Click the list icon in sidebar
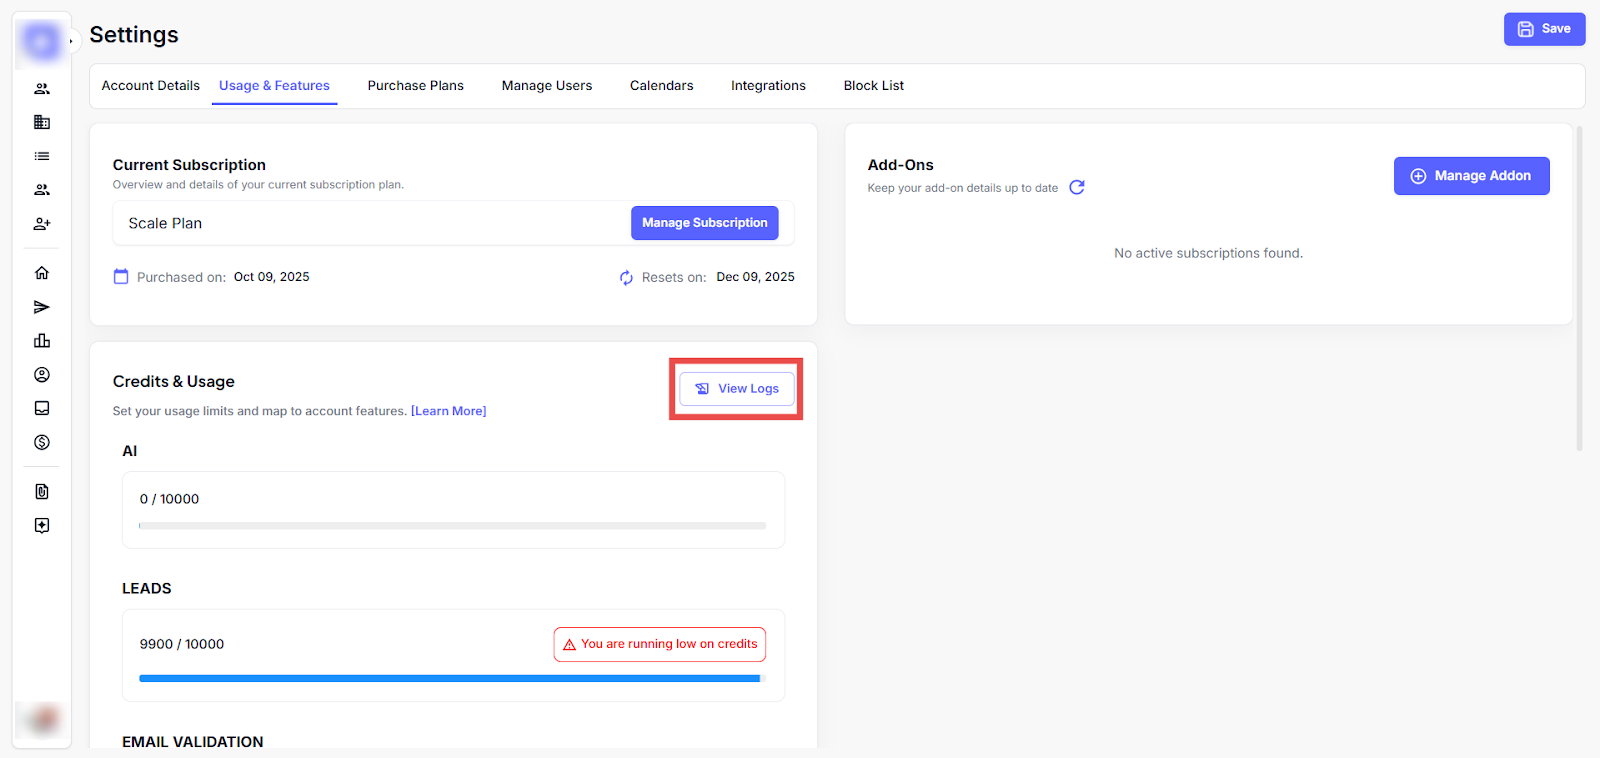The image size is (1600, 758). (x=42, y=156)
